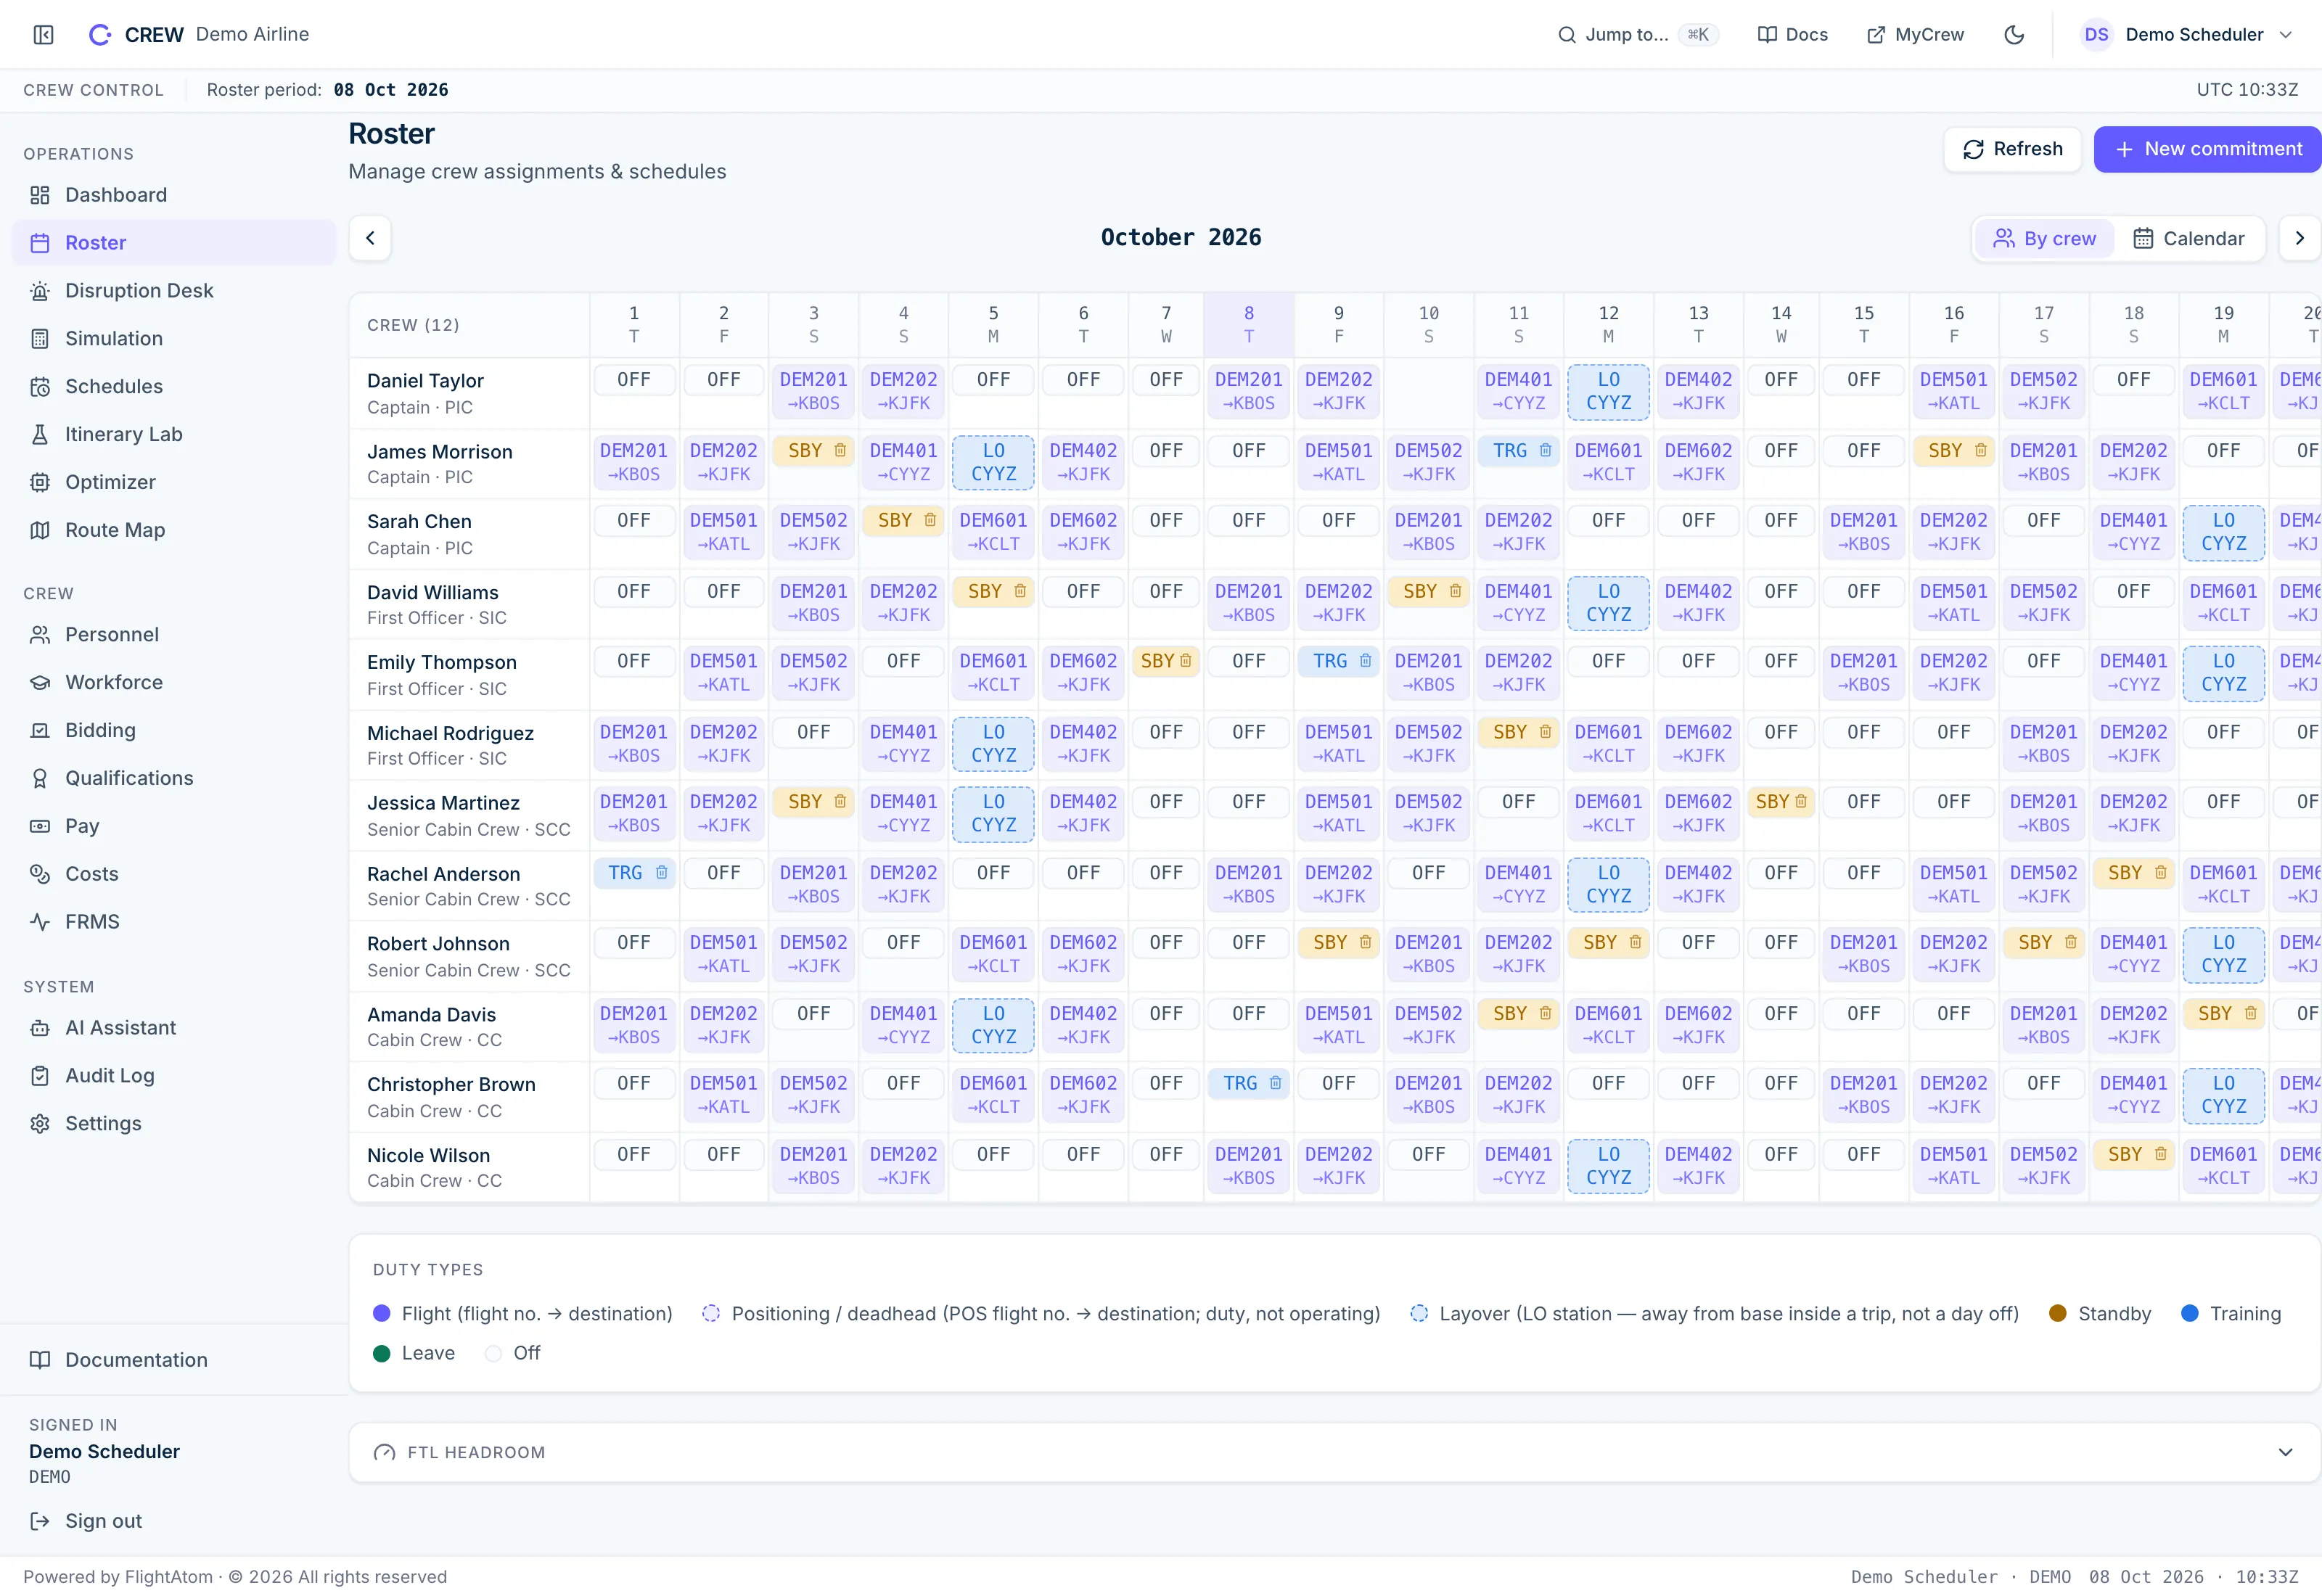Switch to Calendar view

point(2188,239)
